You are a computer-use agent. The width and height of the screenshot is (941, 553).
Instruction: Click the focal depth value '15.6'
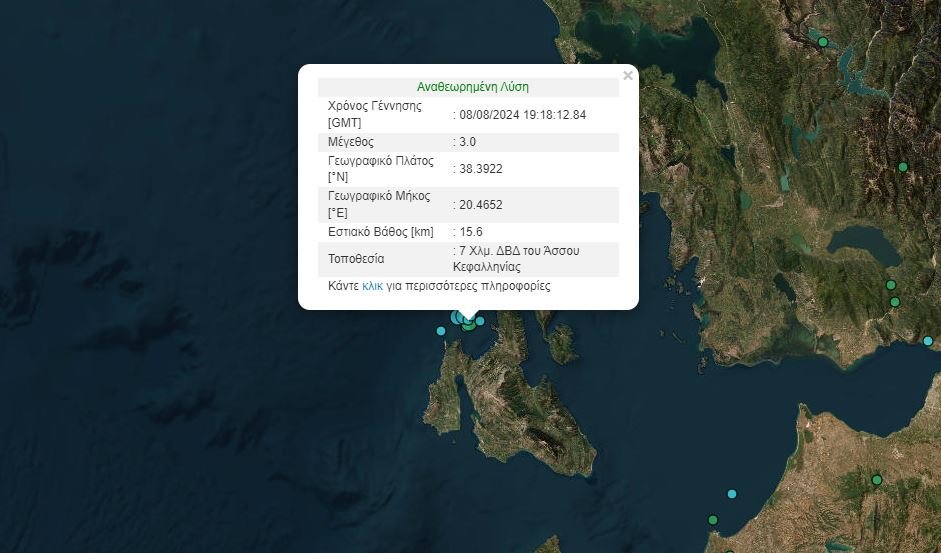tap(471, 232)
